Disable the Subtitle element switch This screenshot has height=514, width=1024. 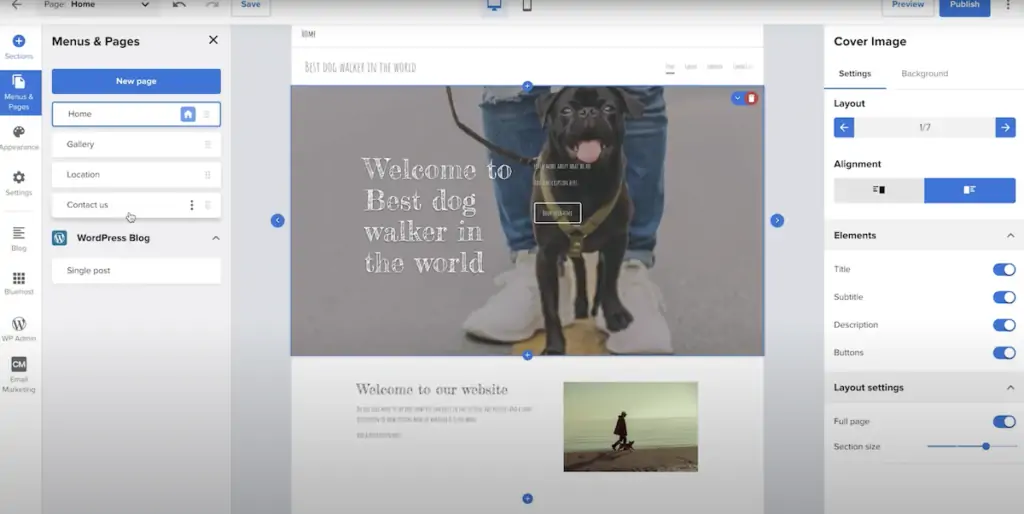[1003, 297]
